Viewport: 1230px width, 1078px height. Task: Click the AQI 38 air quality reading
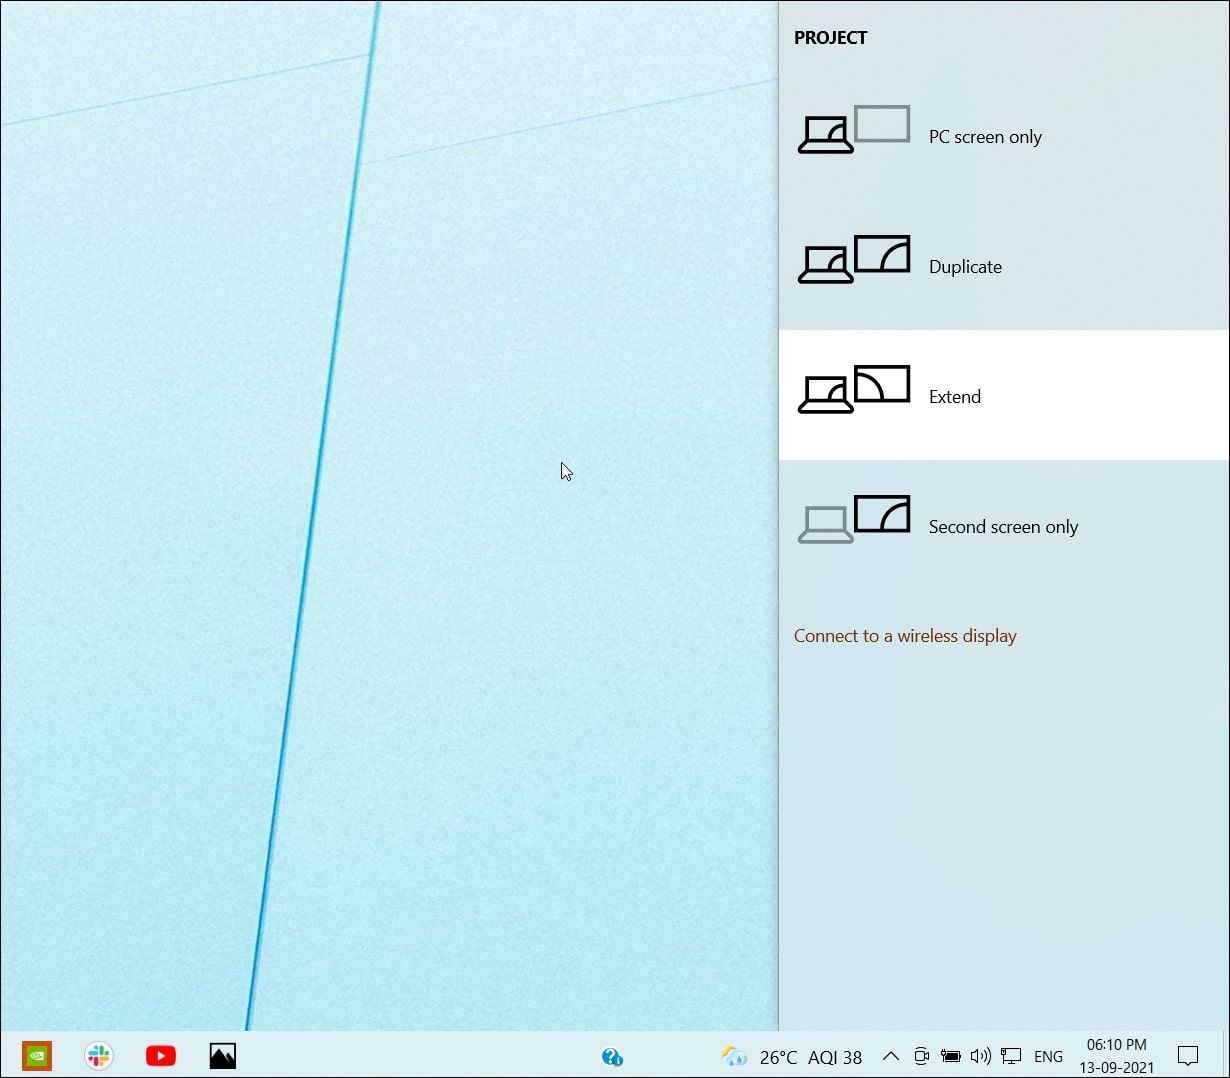click(837, 1056)
